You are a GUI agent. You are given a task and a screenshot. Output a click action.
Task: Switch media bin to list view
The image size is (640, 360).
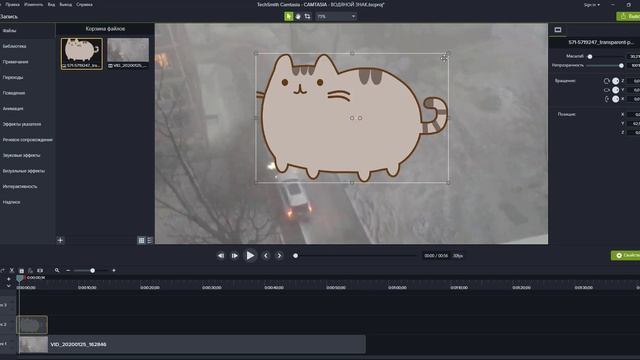tap(150, 240)
